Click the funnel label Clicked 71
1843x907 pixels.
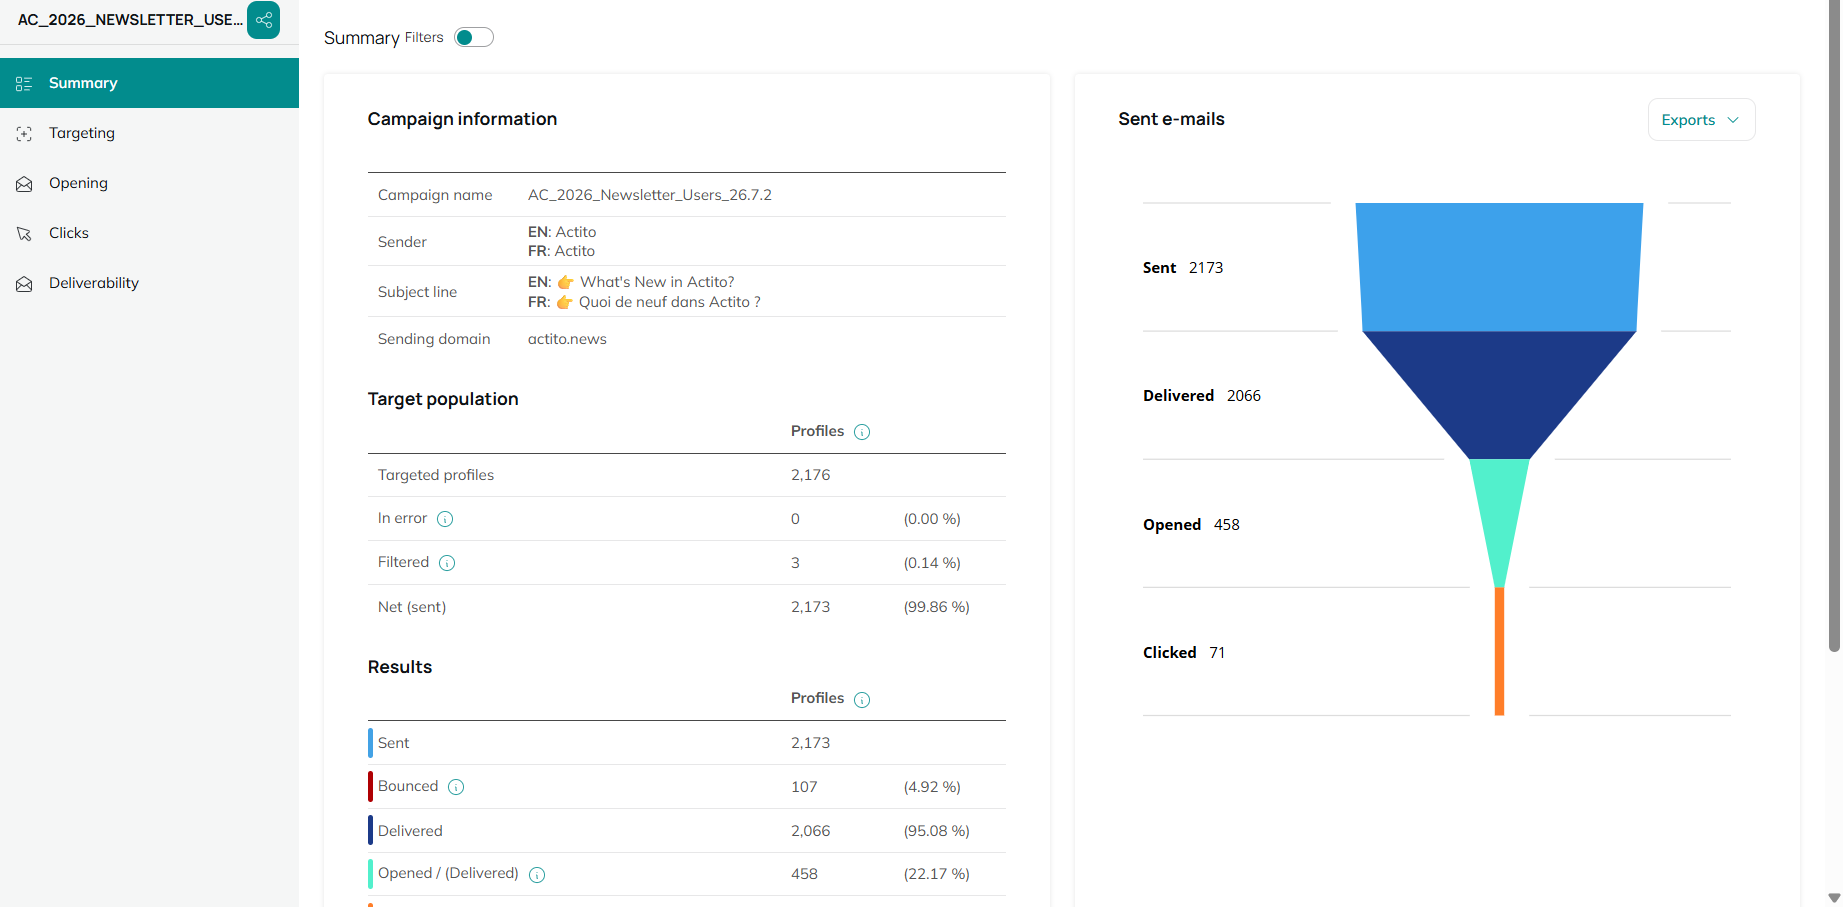1184,653
